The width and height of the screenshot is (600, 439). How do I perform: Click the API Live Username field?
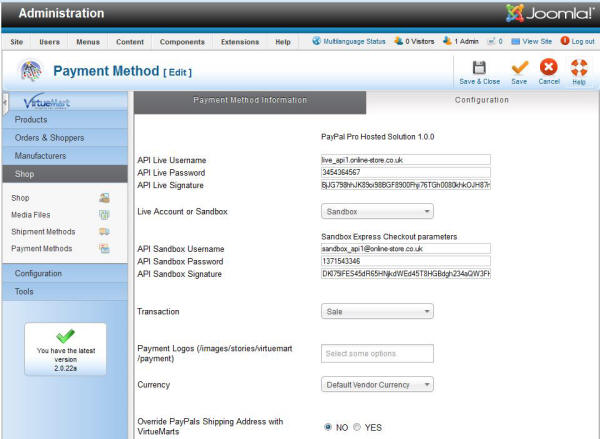tap(406, 160)
